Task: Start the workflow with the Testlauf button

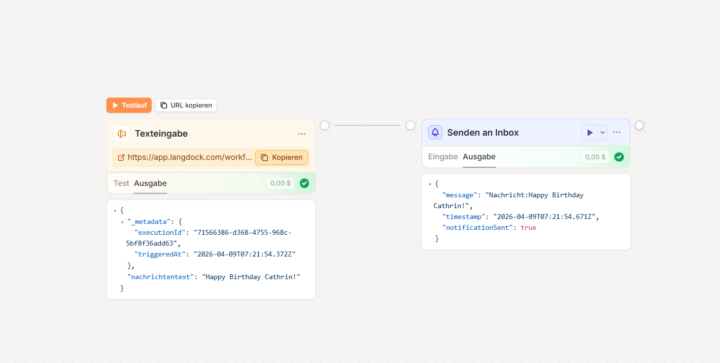Action: click(129, 105)
